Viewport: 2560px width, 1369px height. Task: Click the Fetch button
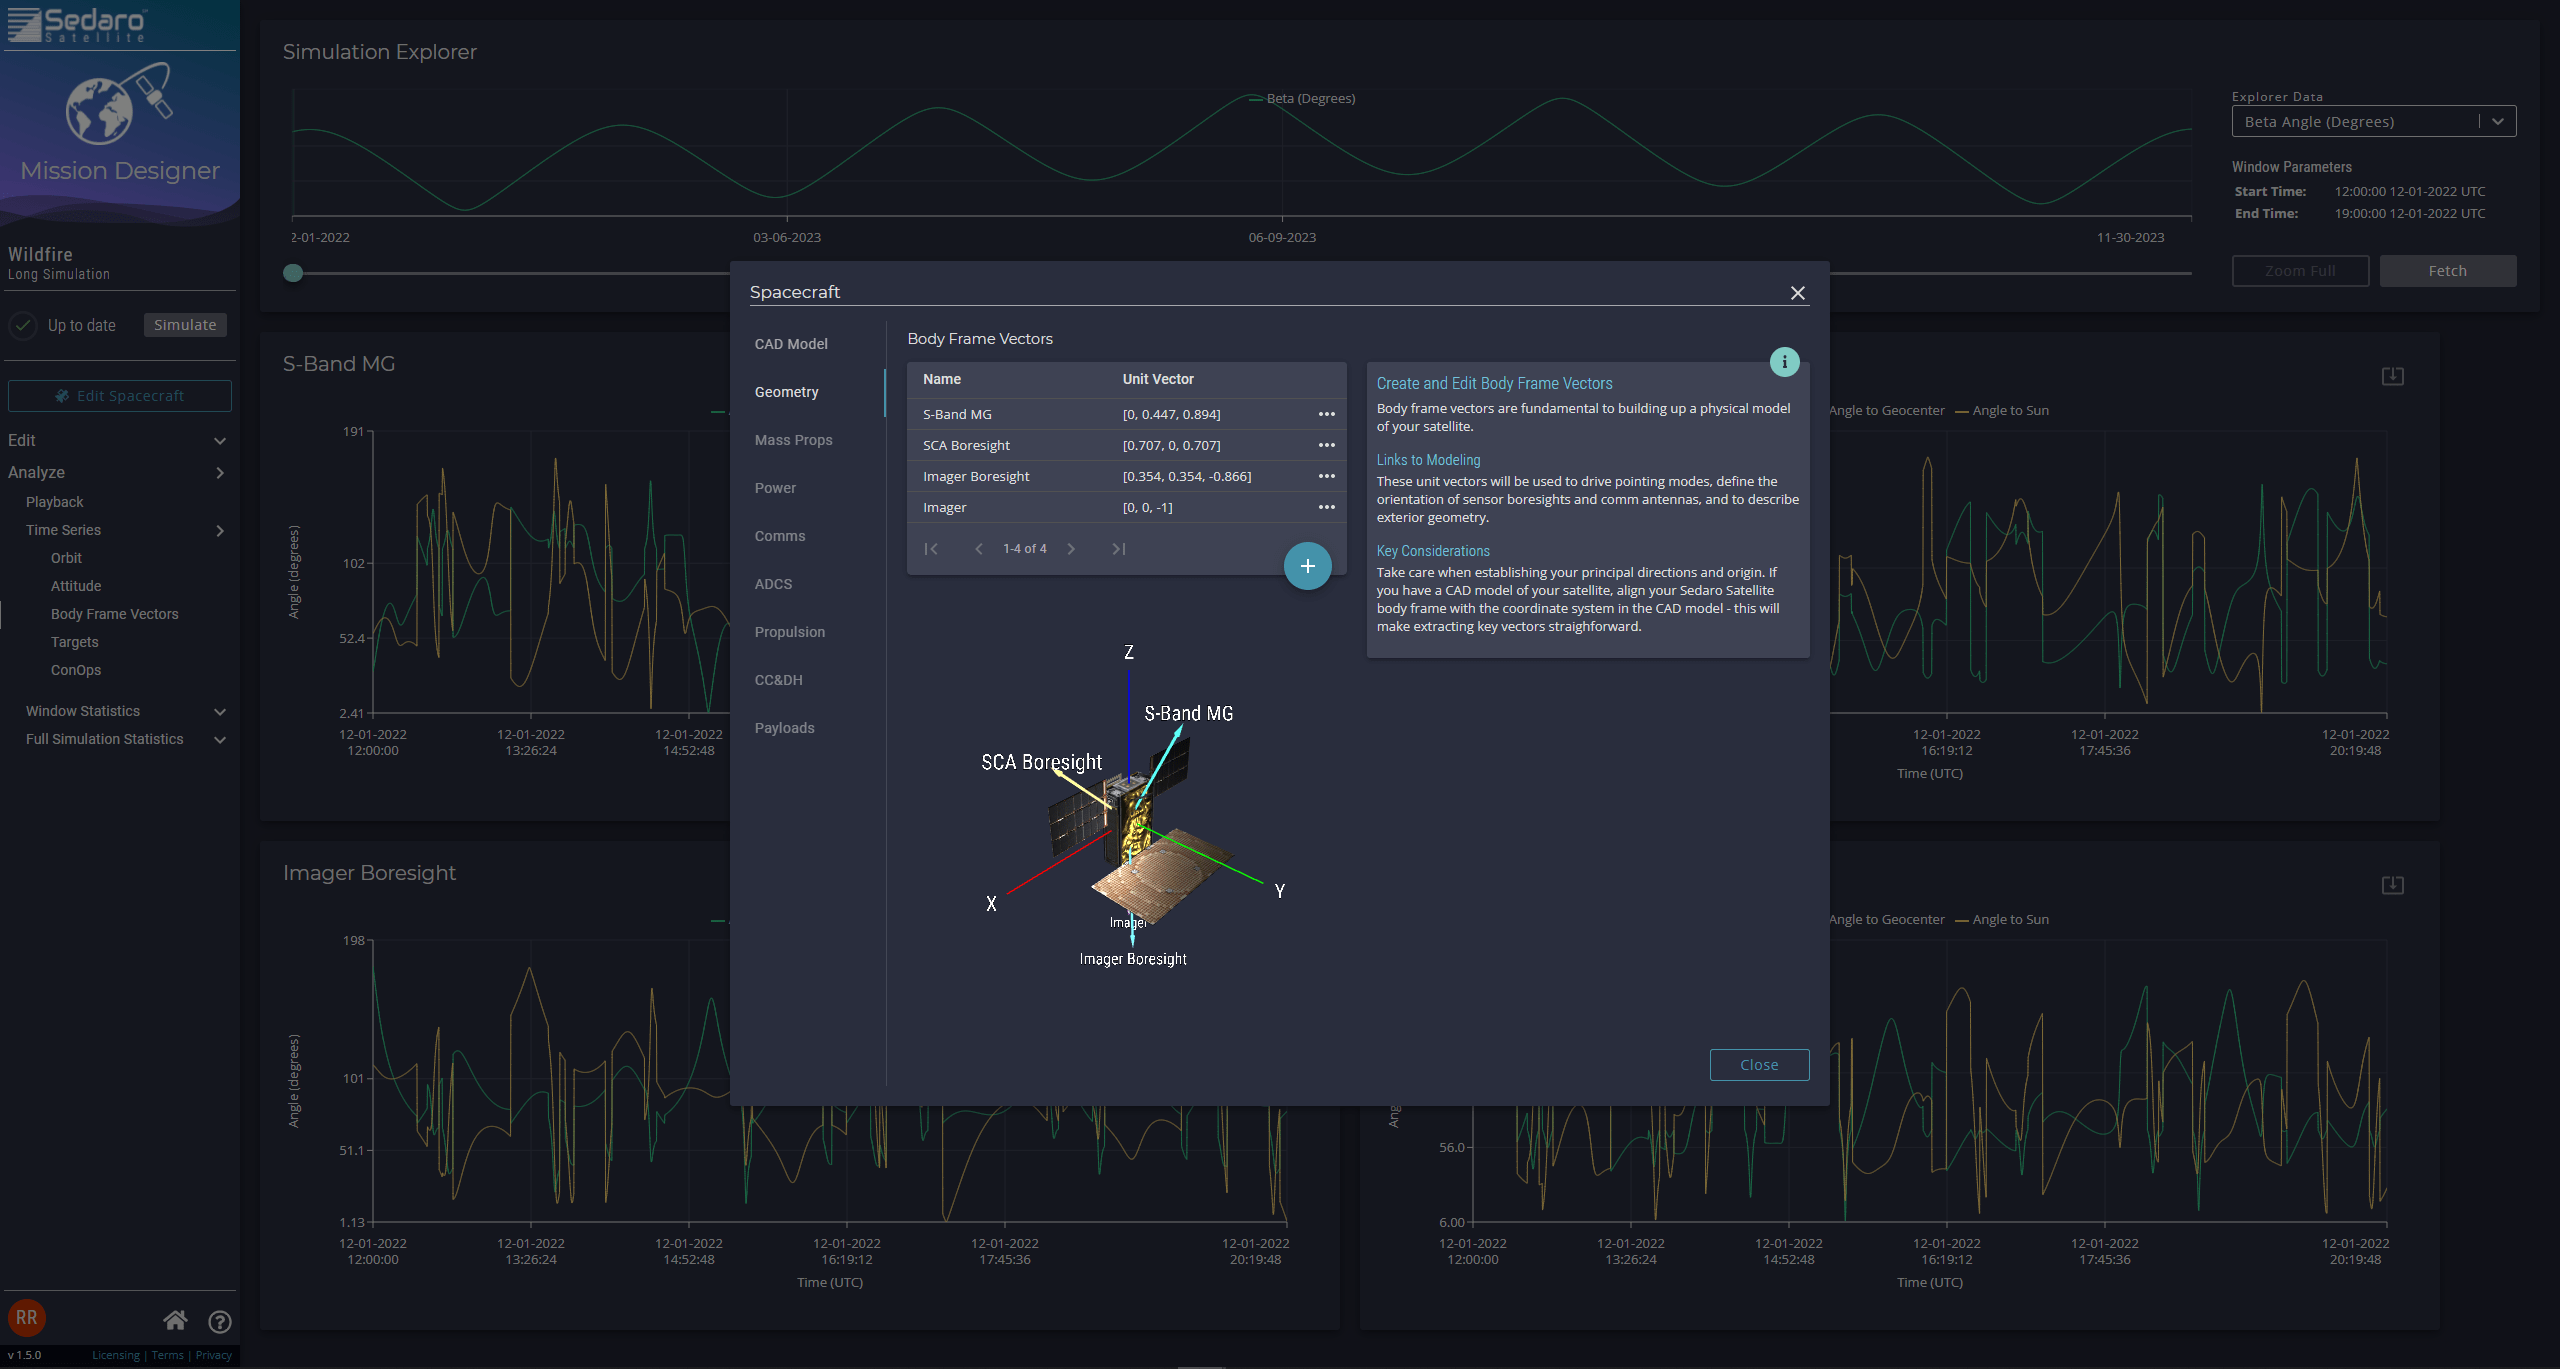[x=2447, y=271]
